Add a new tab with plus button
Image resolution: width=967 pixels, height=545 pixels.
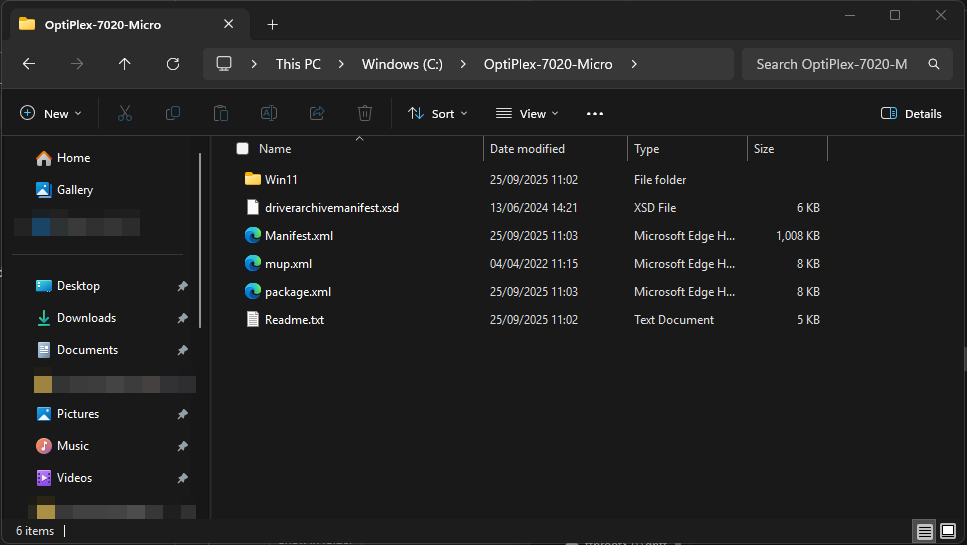tap(272, 25)
